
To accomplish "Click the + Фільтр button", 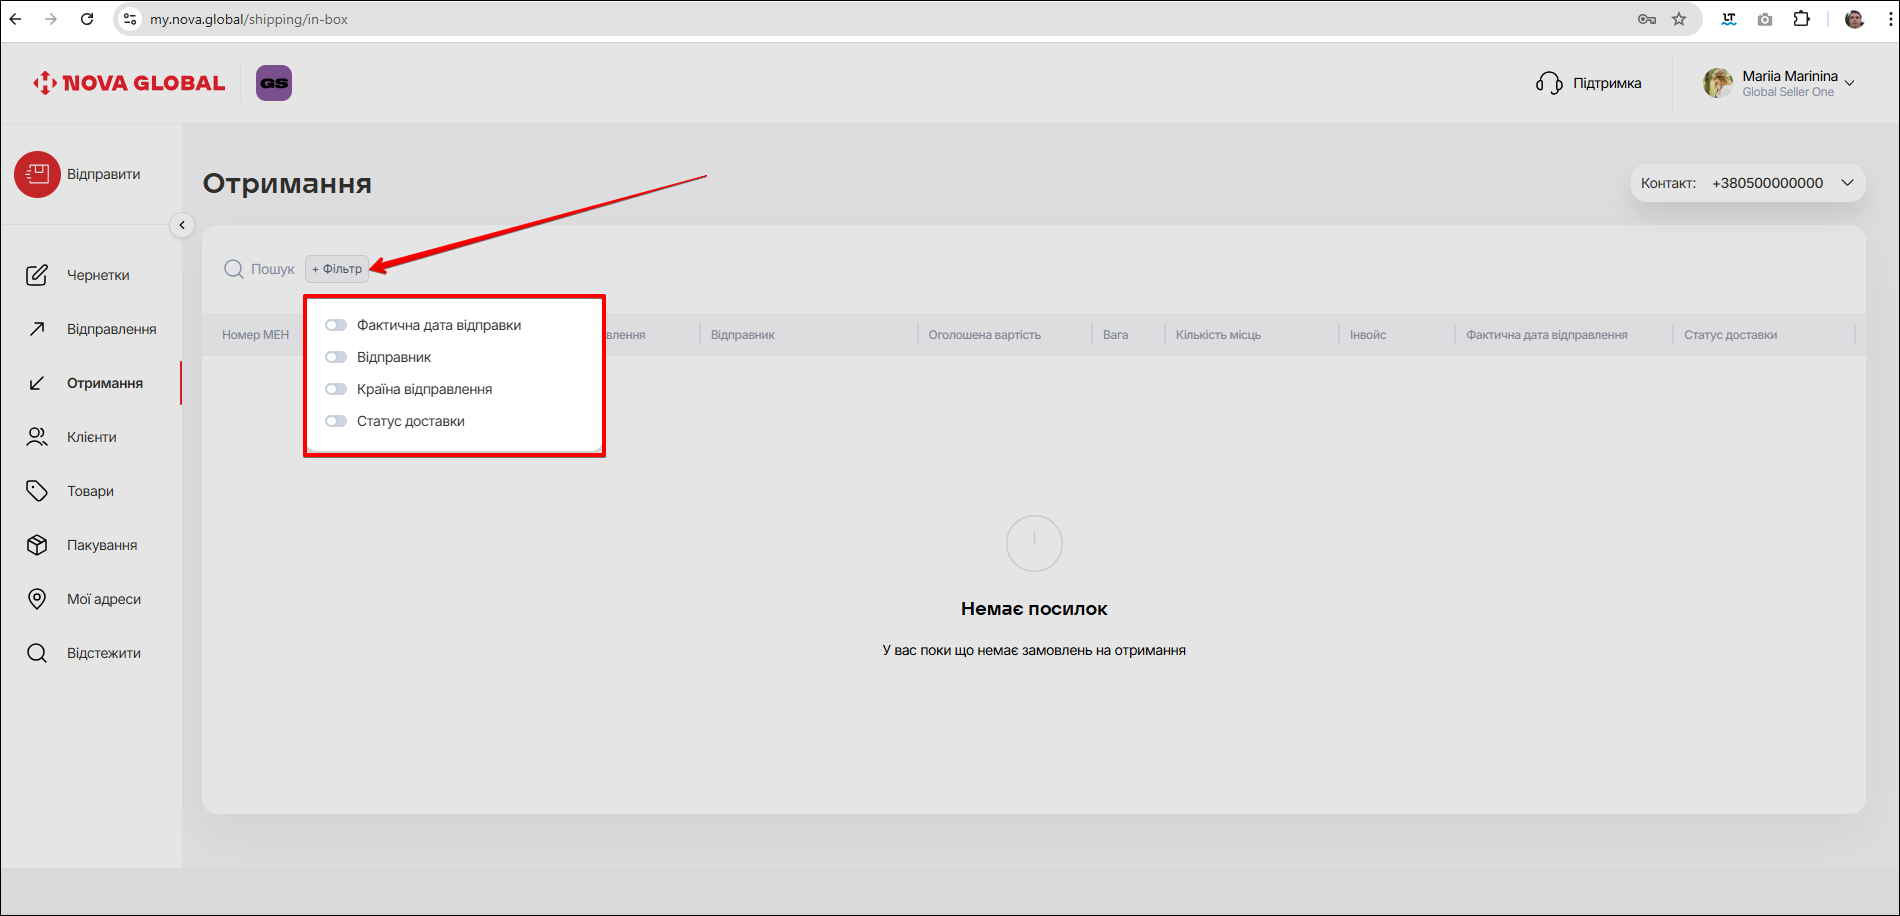I will [337, 269].
